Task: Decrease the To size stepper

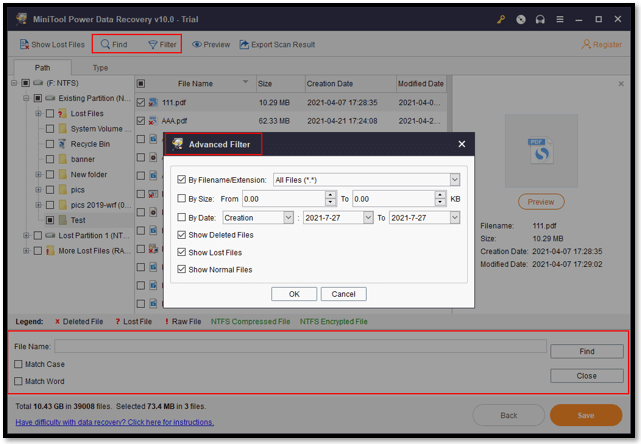Action: tap(440, 202)
